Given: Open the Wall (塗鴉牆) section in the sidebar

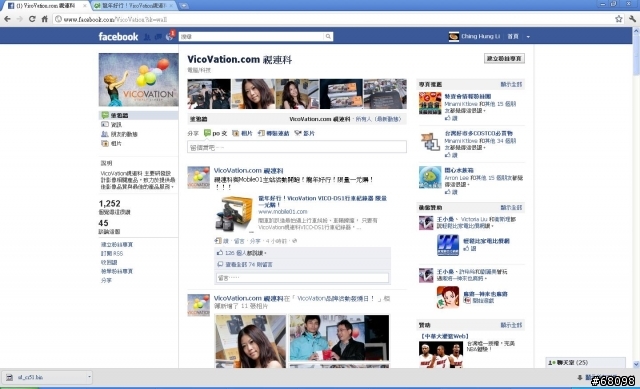Looking at the screenshot, I should 138,116.
